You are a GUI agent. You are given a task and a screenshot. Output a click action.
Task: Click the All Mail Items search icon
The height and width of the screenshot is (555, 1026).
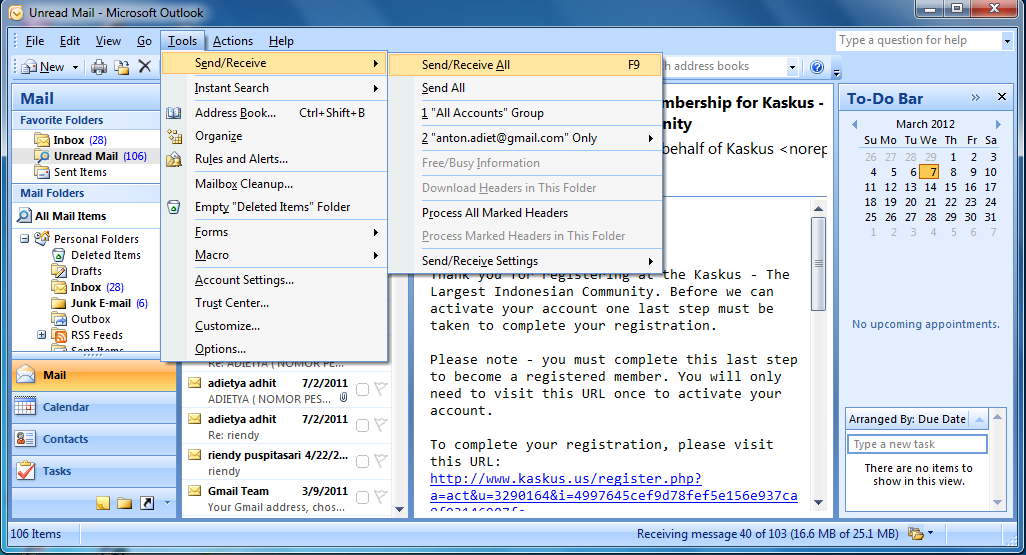click(25, 215)
